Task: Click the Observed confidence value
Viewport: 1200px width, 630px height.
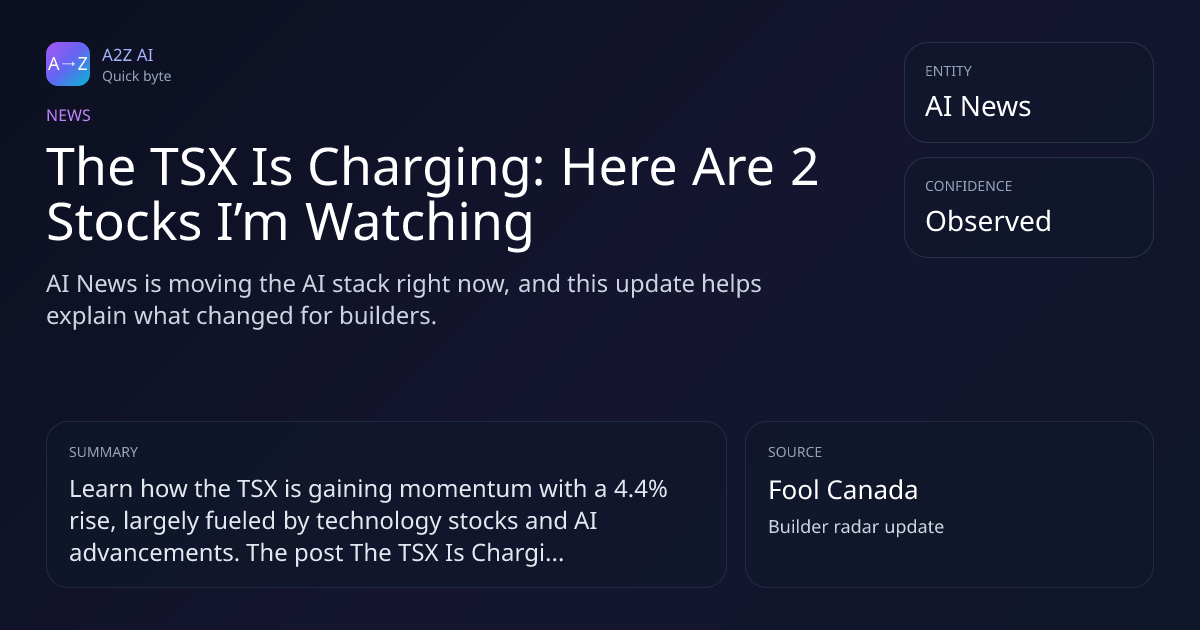Action: point(988,221)
